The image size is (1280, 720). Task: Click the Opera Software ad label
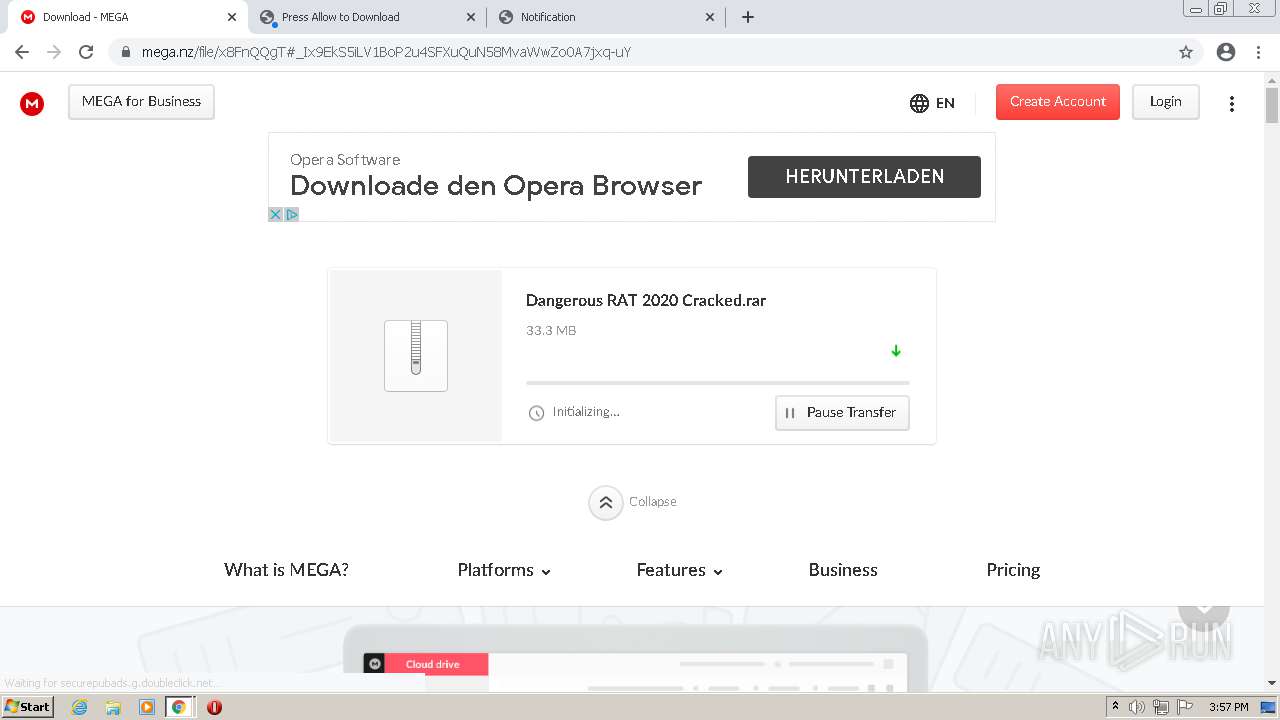click(x=345, y=160)
